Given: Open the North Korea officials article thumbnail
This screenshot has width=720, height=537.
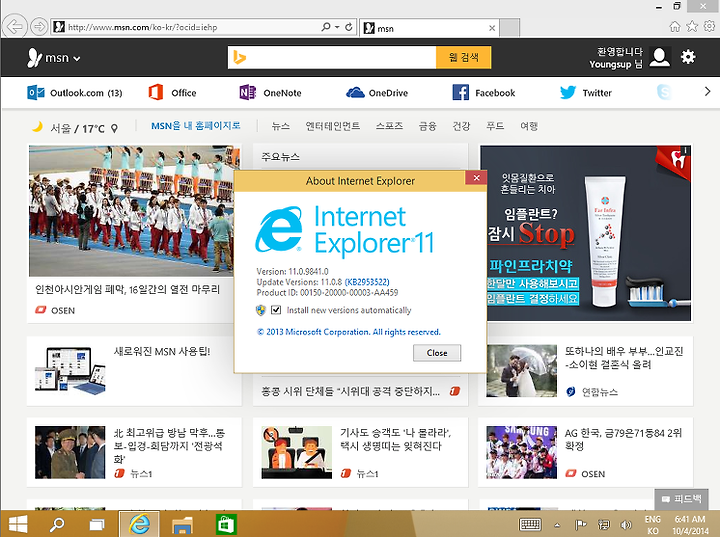Looking at the screenshot, I should (70, 452).
